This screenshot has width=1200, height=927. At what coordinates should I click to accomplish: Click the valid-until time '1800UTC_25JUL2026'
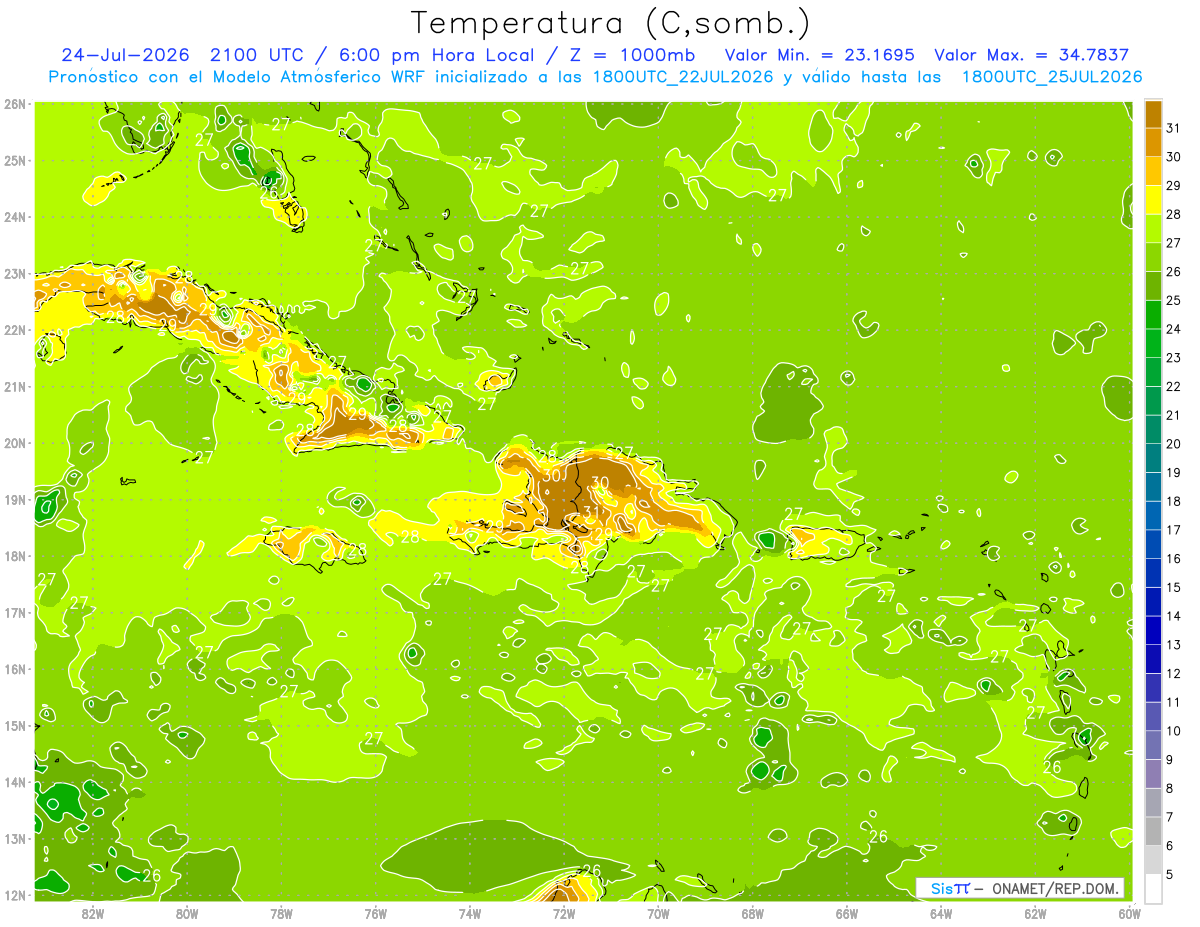[1052, 77]
